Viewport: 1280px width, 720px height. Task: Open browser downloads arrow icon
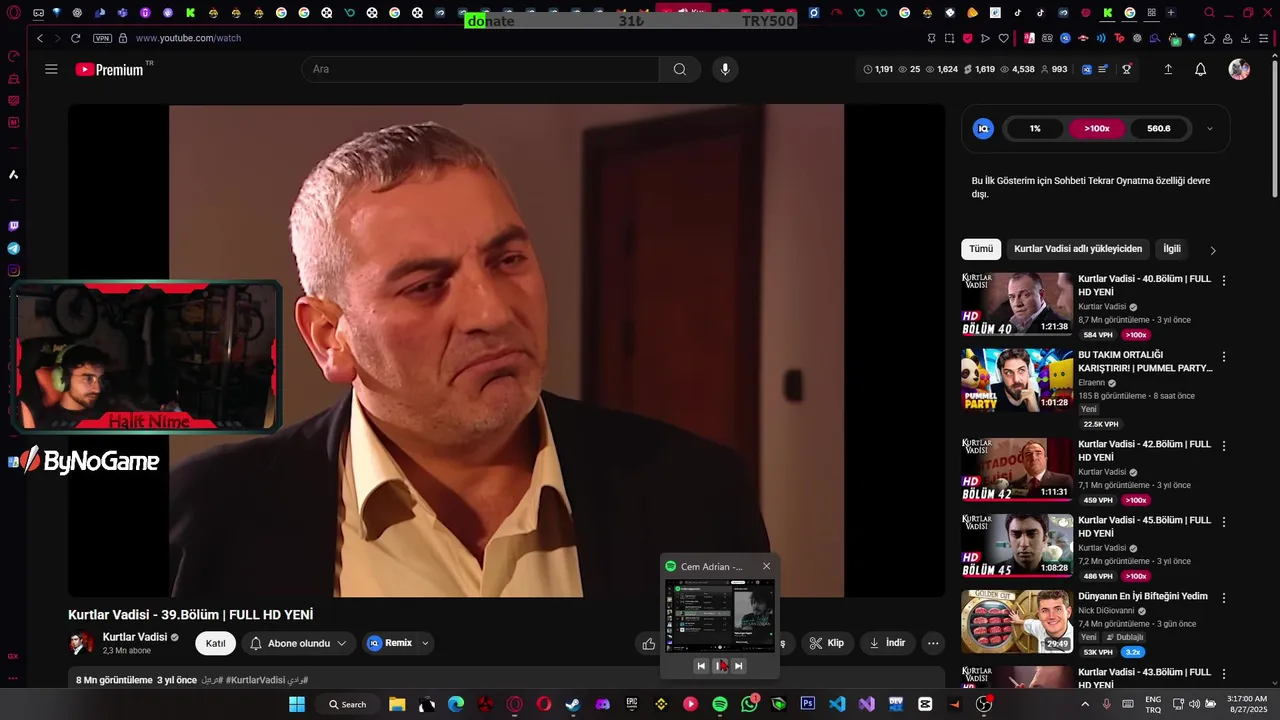[1246, 38]
